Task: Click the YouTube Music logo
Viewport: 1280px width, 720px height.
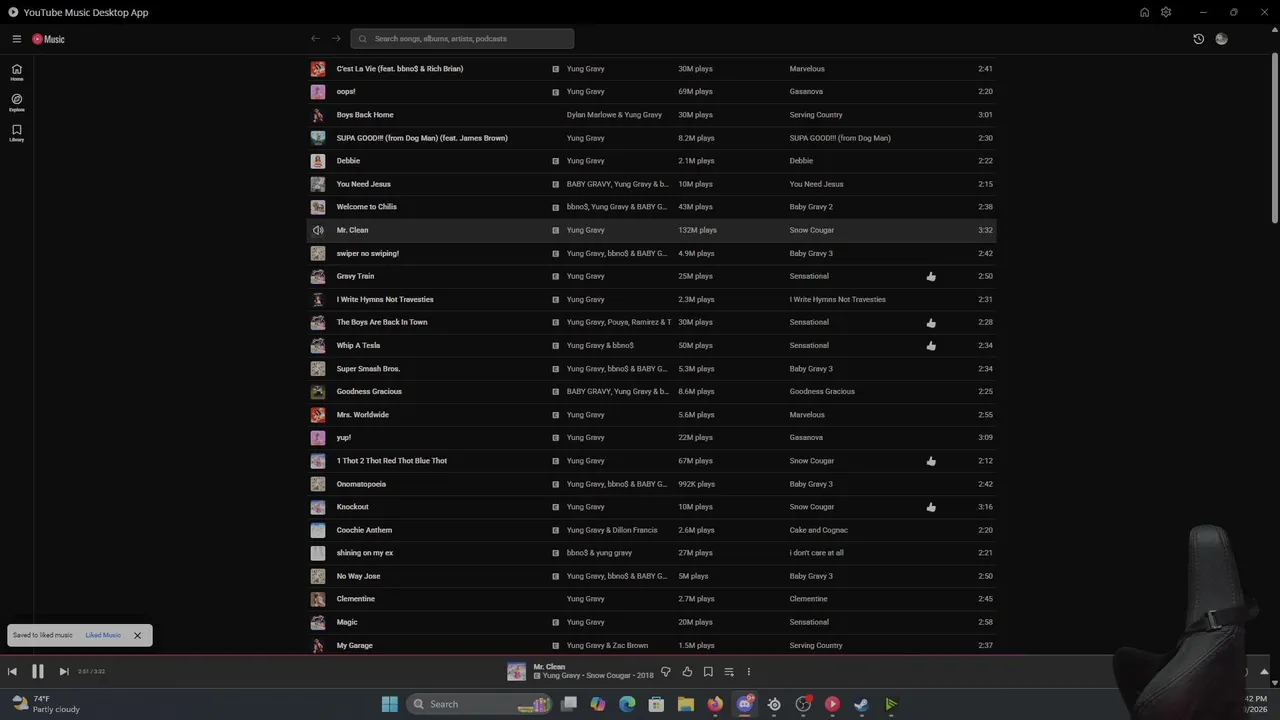Action: tap(48, 39)
